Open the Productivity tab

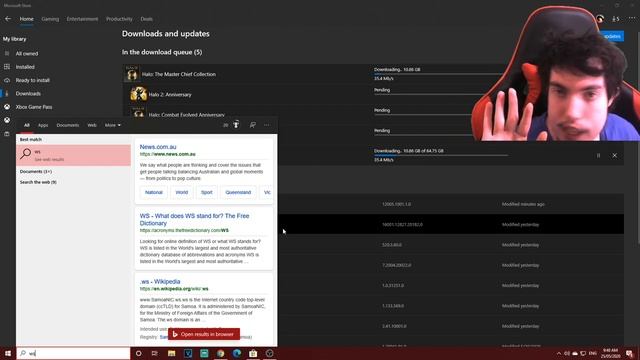(119, 19)
